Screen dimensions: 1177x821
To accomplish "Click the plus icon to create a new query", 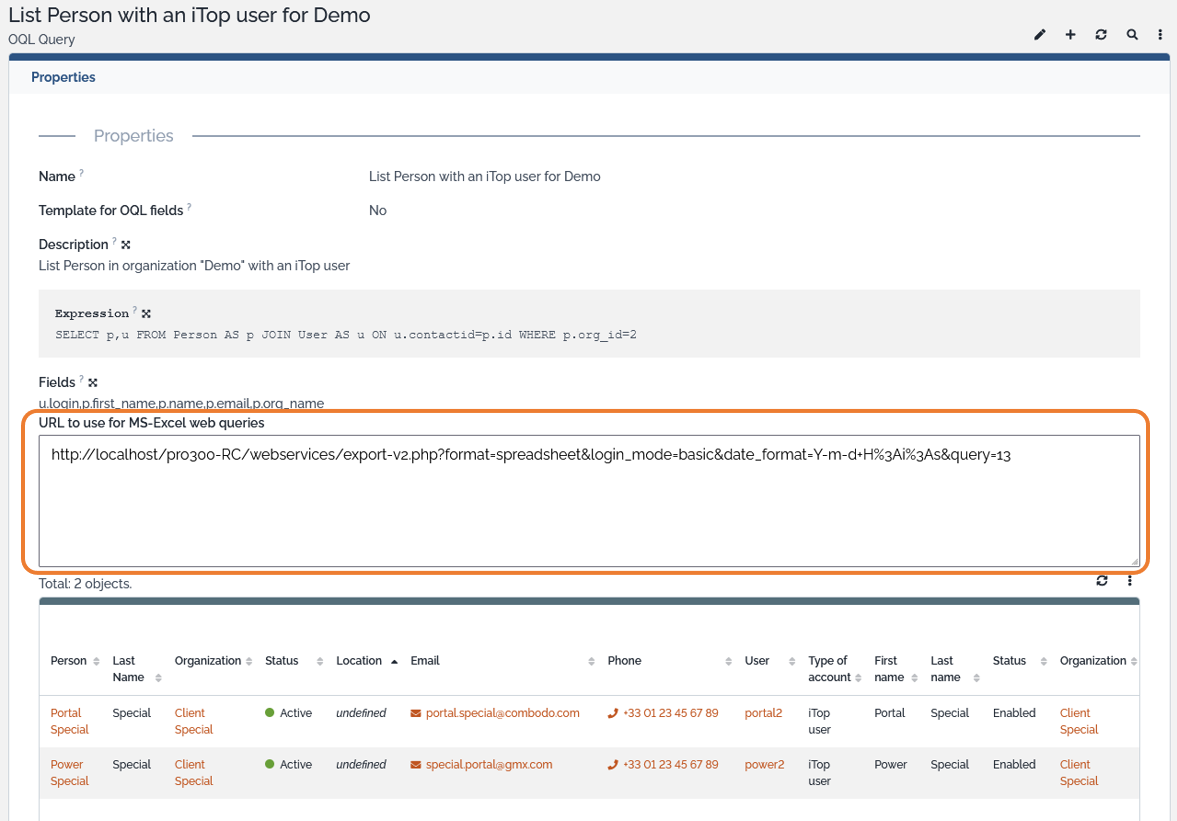I will pos(1070,34).
